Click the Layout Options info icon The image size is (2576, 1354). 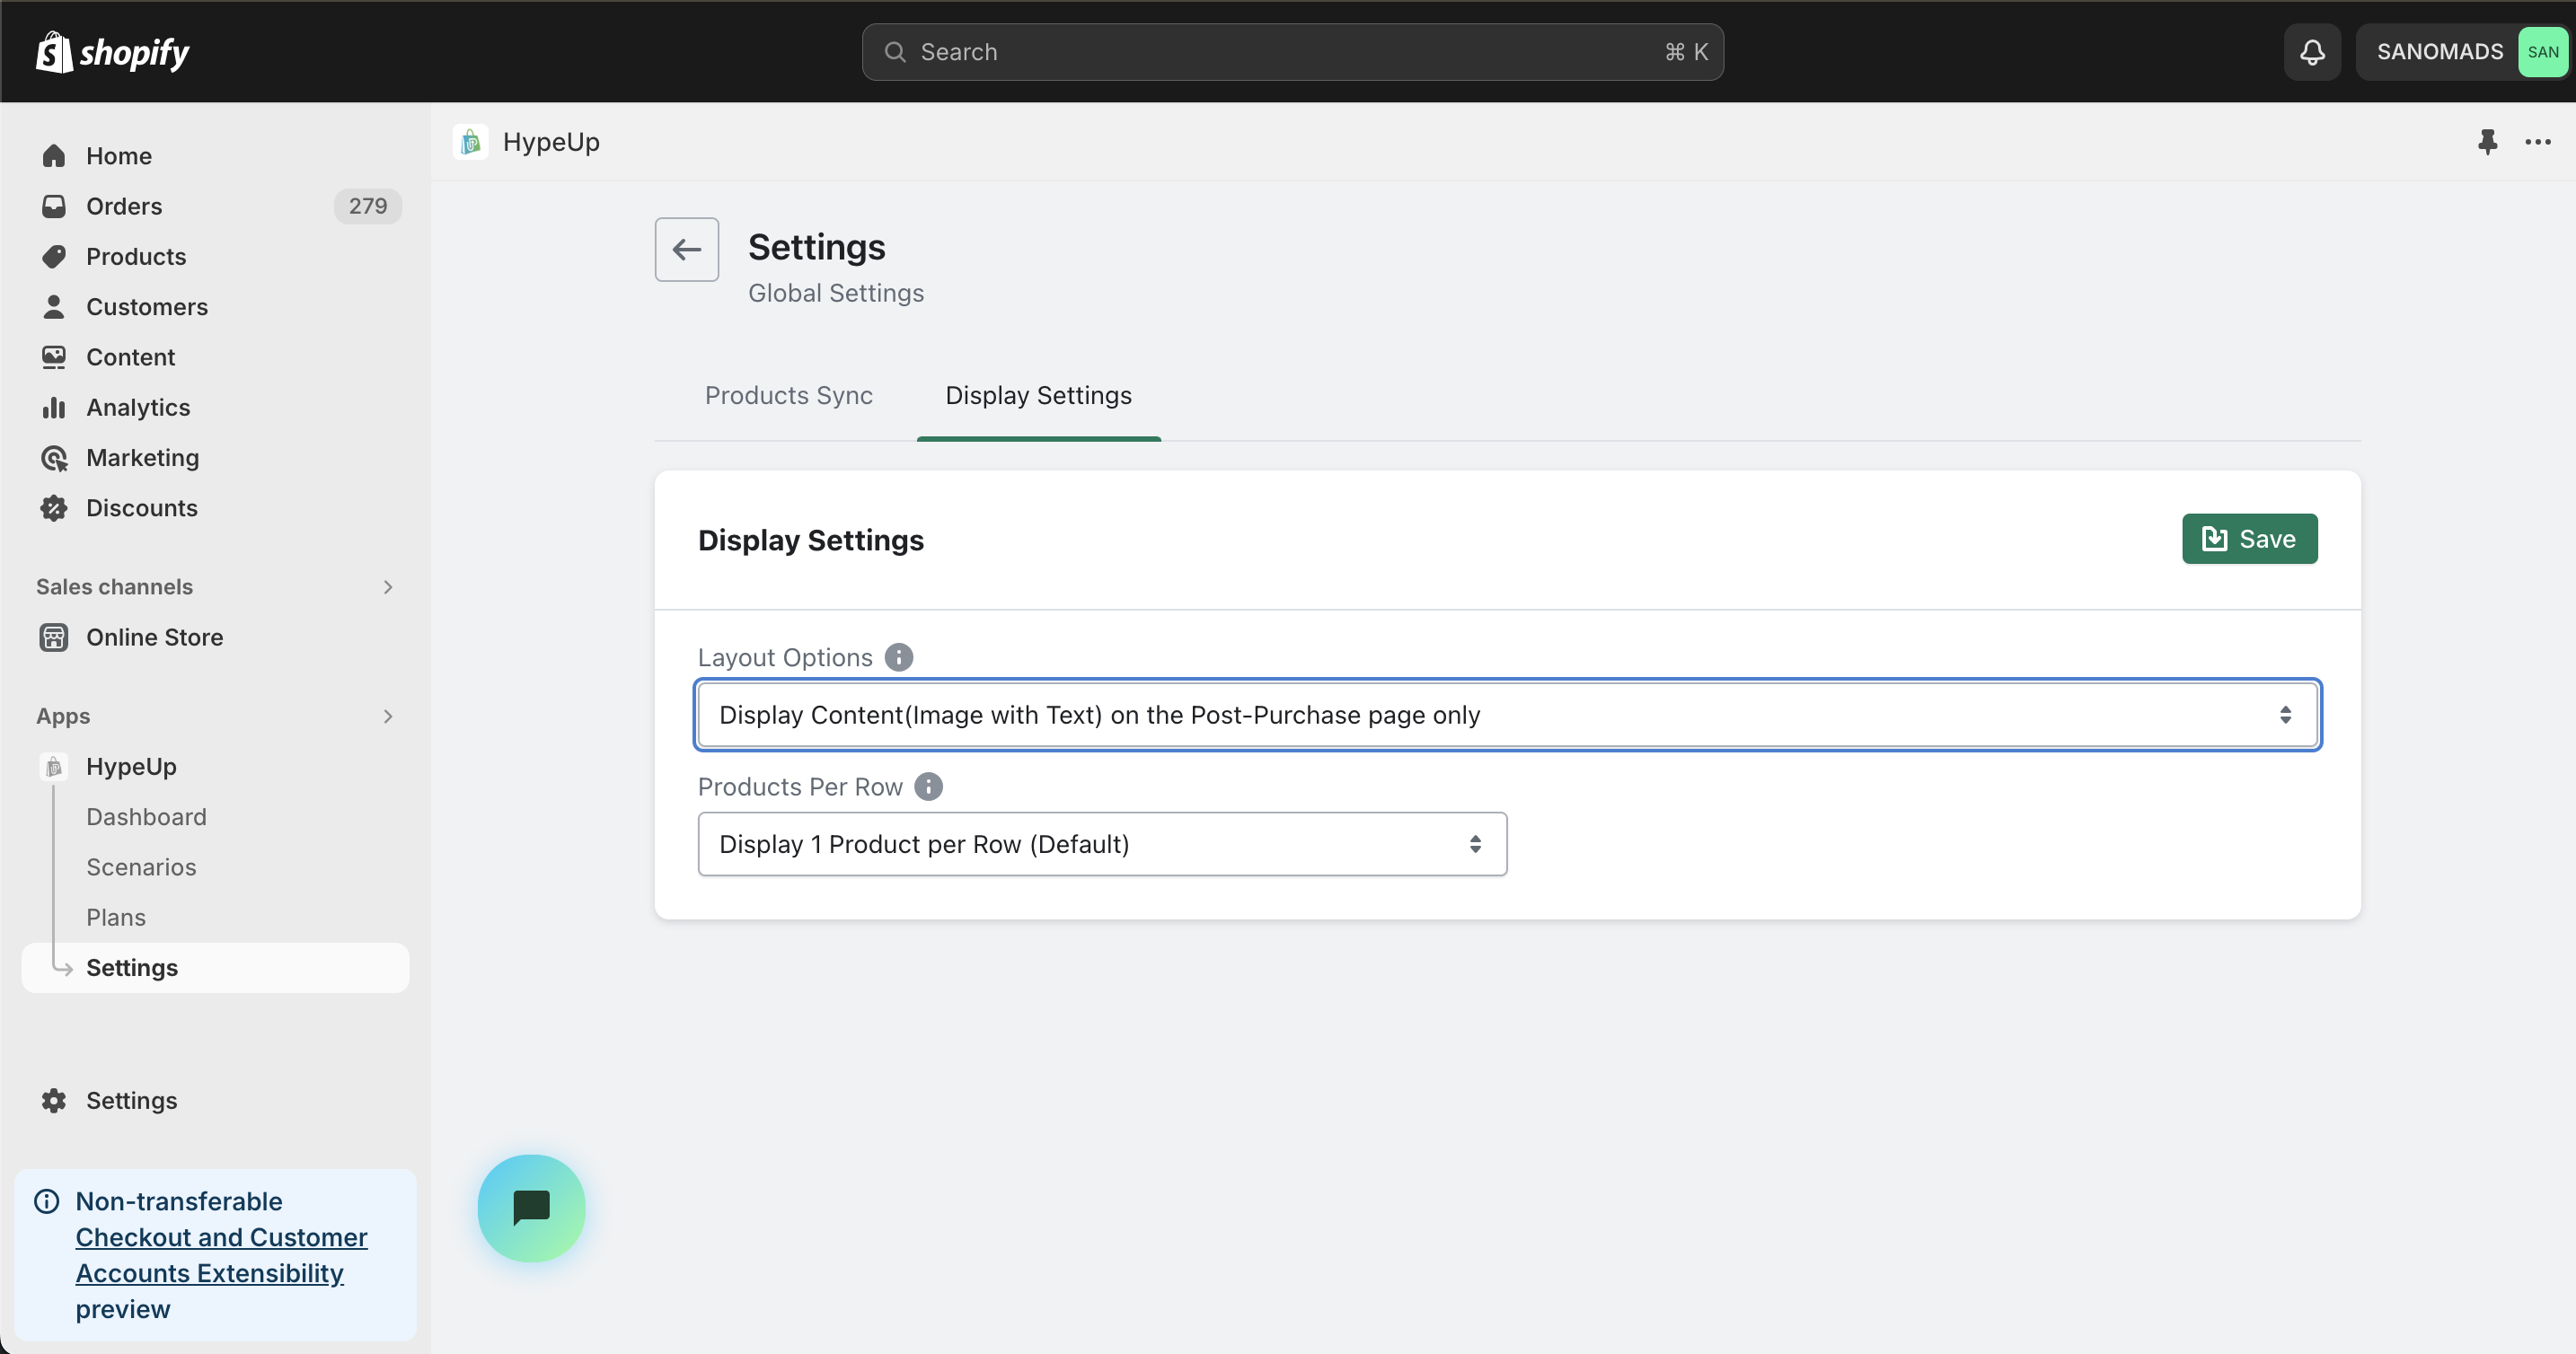point(898,657)
